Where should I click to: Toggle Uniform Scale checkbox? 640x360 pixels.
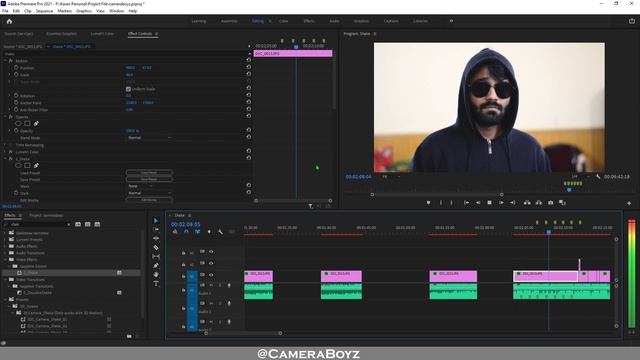point(128,89)
